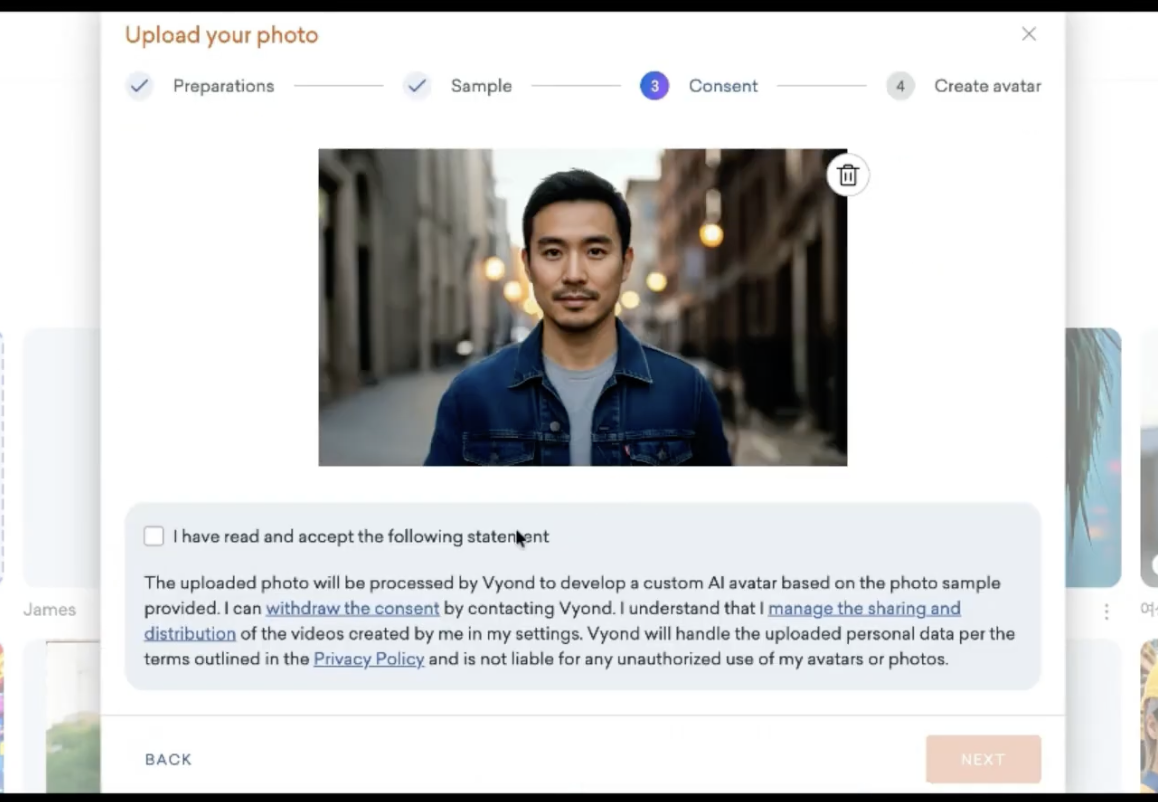The image size is (1158, 802).
Task: Close the Upload your photo dialog
Action: click(x=1028, y=34)
